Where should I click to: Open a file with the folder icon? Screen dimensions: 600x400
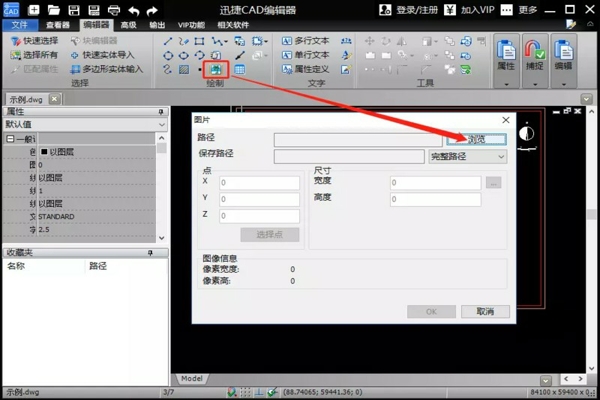point(54,10)
